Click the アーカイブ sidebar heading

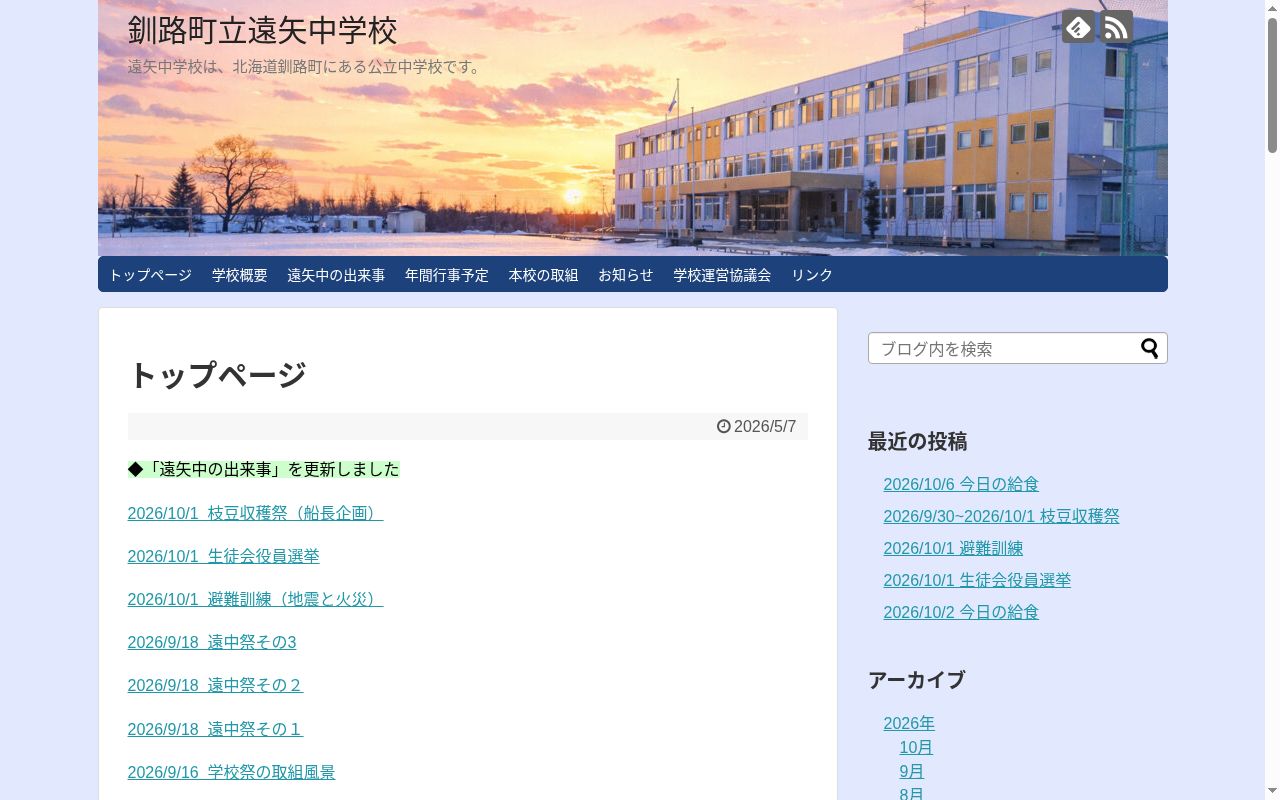pyautogui.click(x=916, y=680)
